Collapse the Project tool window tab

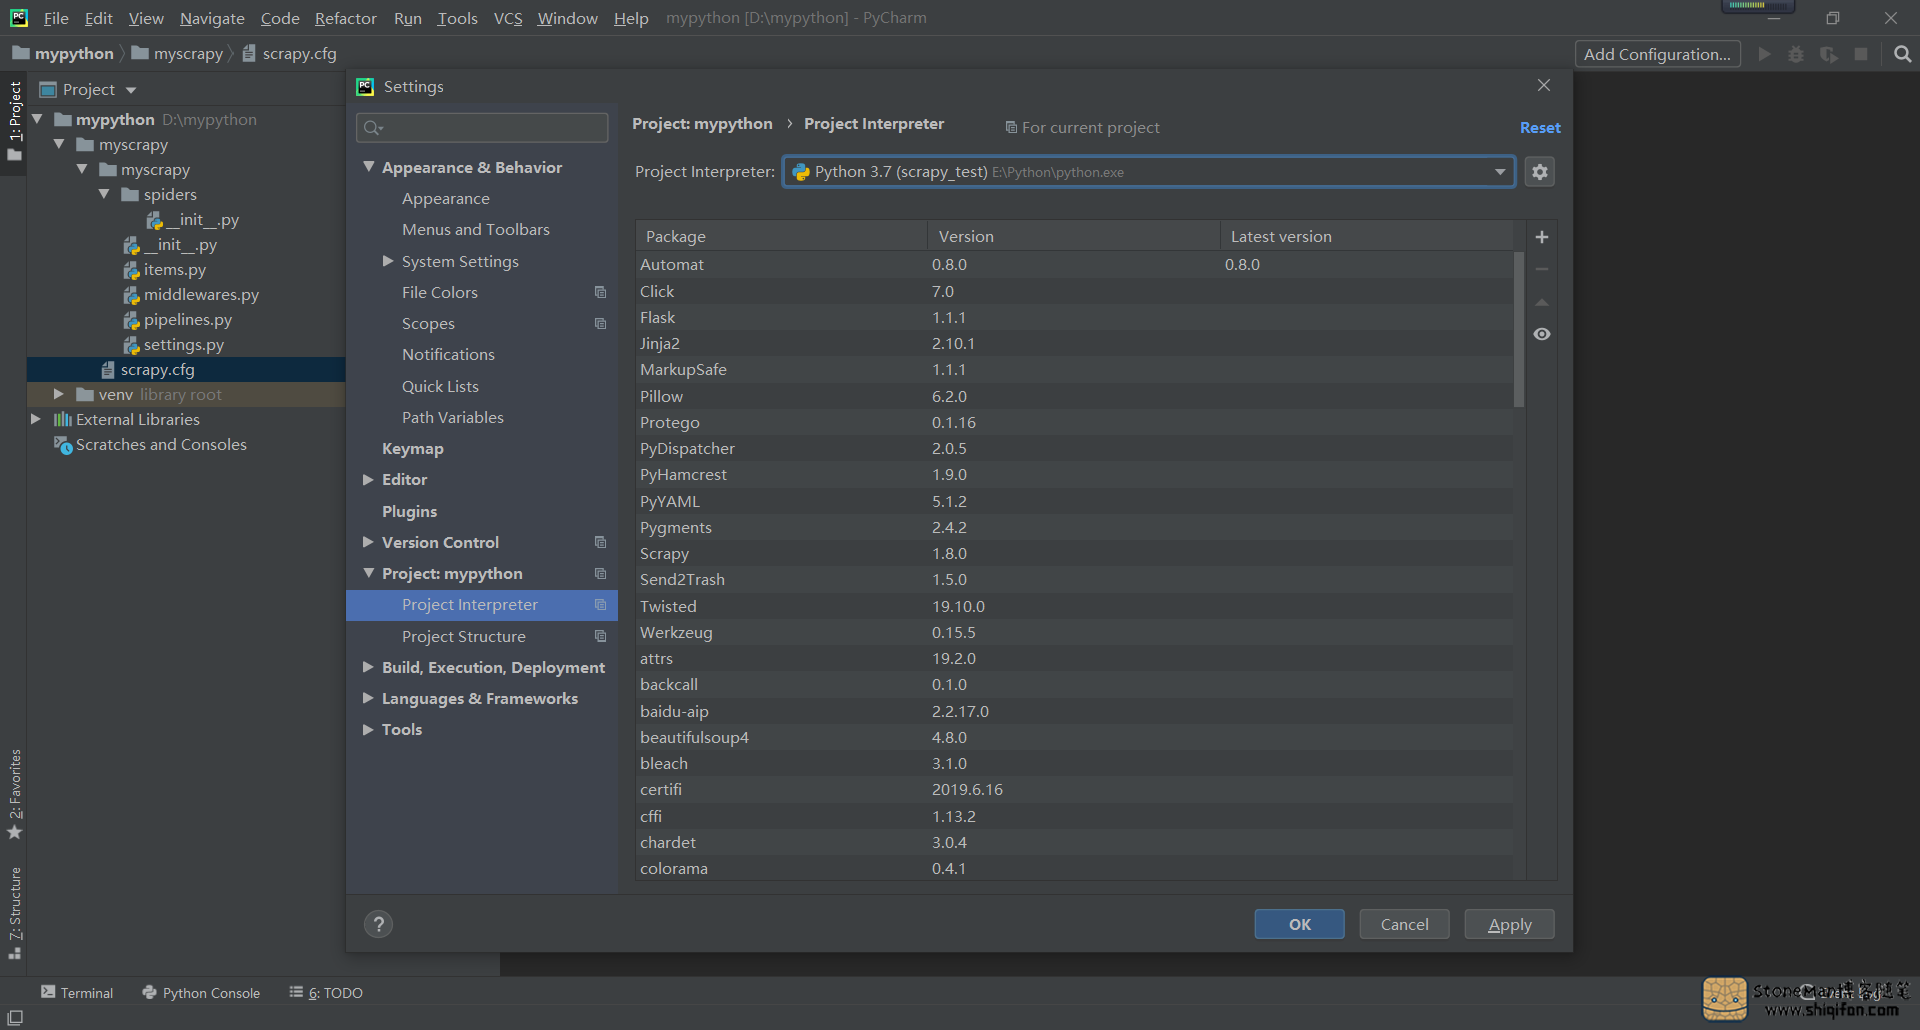click(x=15, y=121)
